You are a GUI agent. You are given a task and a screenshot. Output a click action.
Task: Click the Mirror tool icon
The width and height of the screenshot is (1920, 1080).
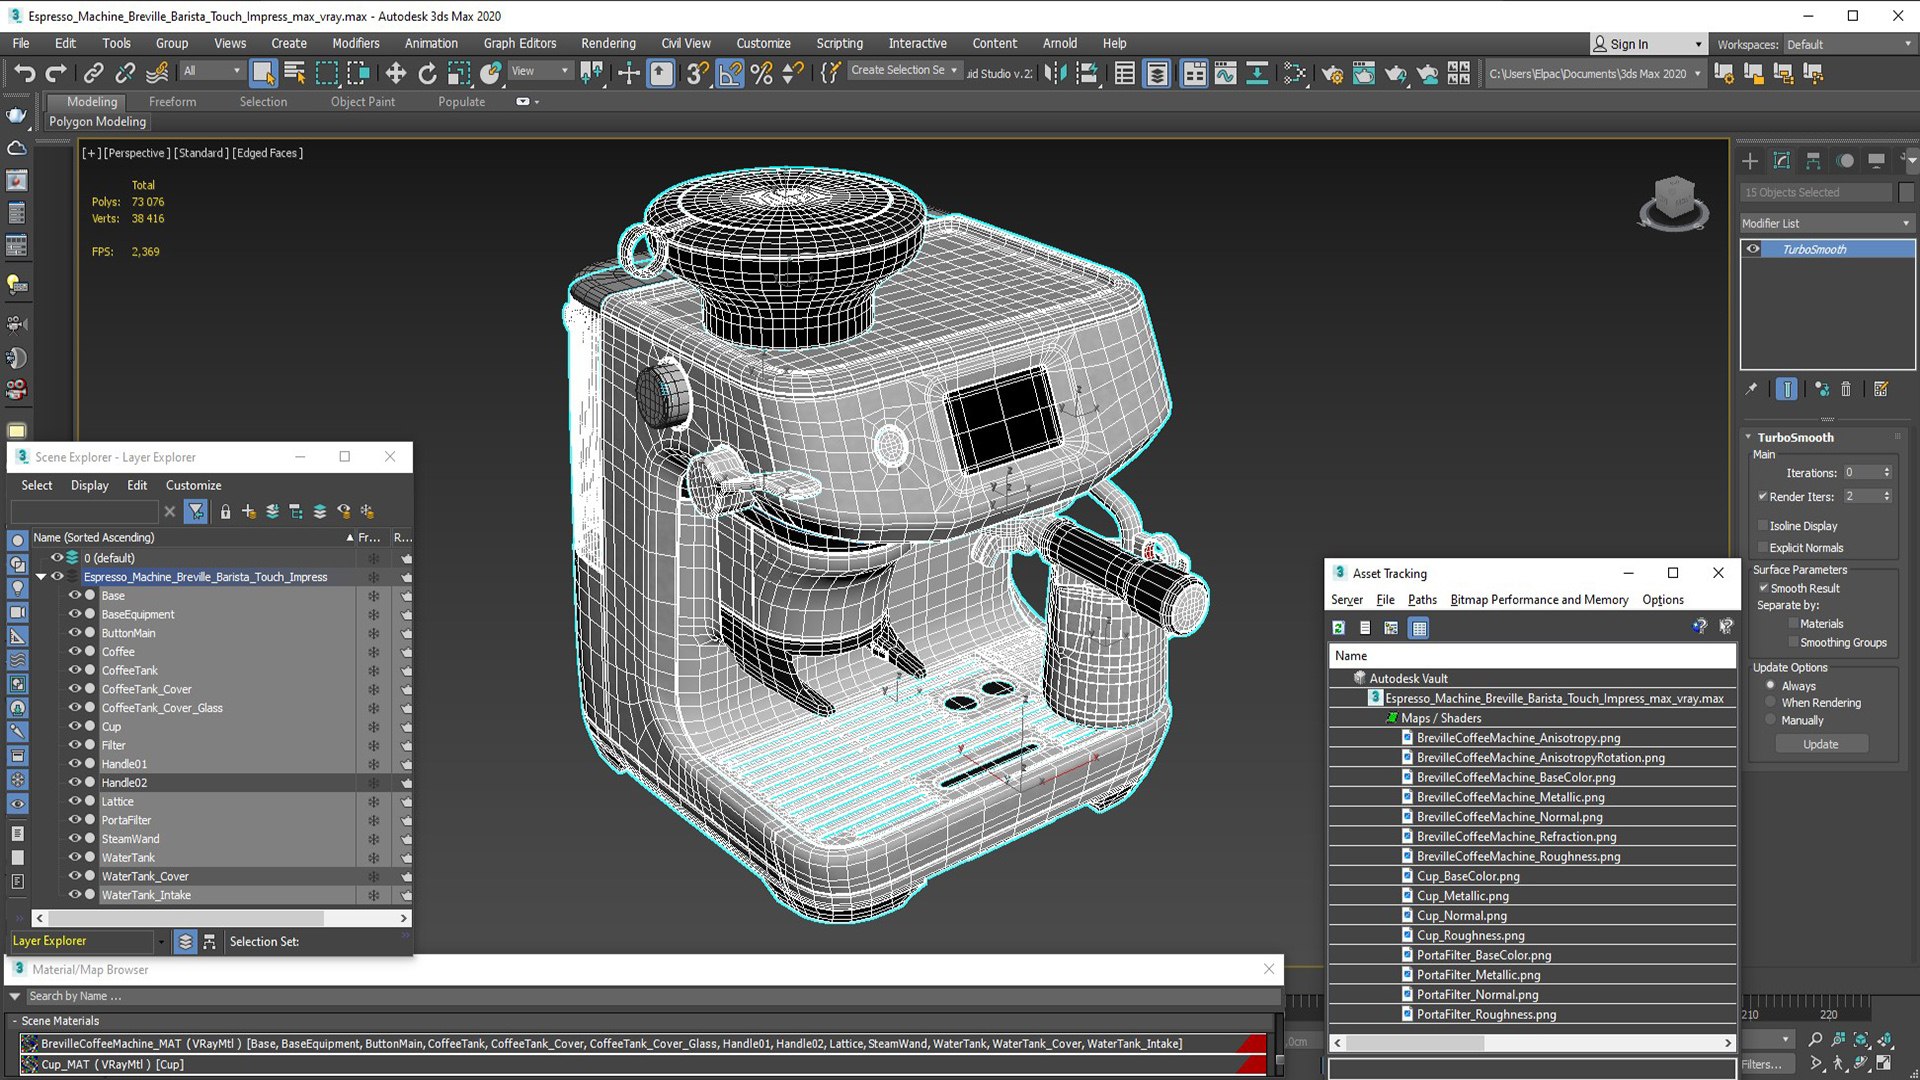coord(1056,73)
